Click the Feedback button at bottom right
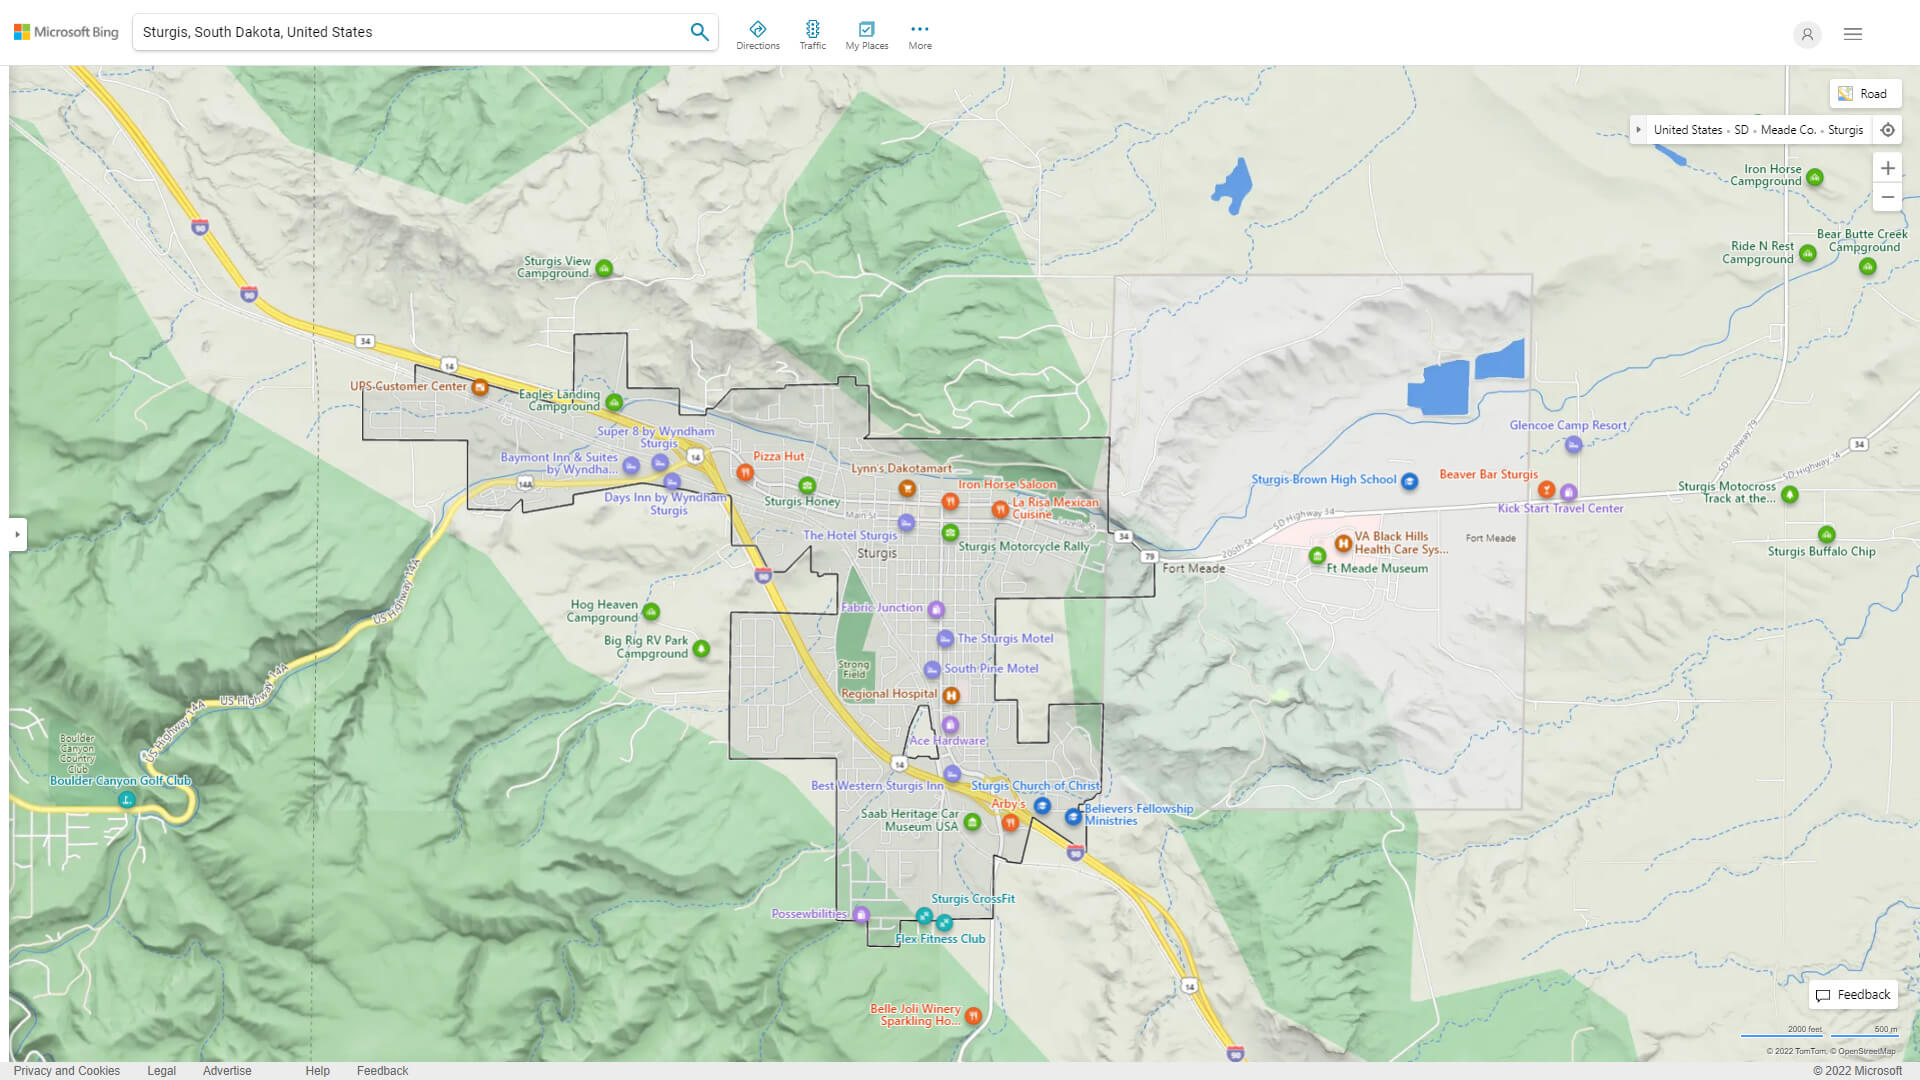1920x1080 pixels. [1853, 994]
